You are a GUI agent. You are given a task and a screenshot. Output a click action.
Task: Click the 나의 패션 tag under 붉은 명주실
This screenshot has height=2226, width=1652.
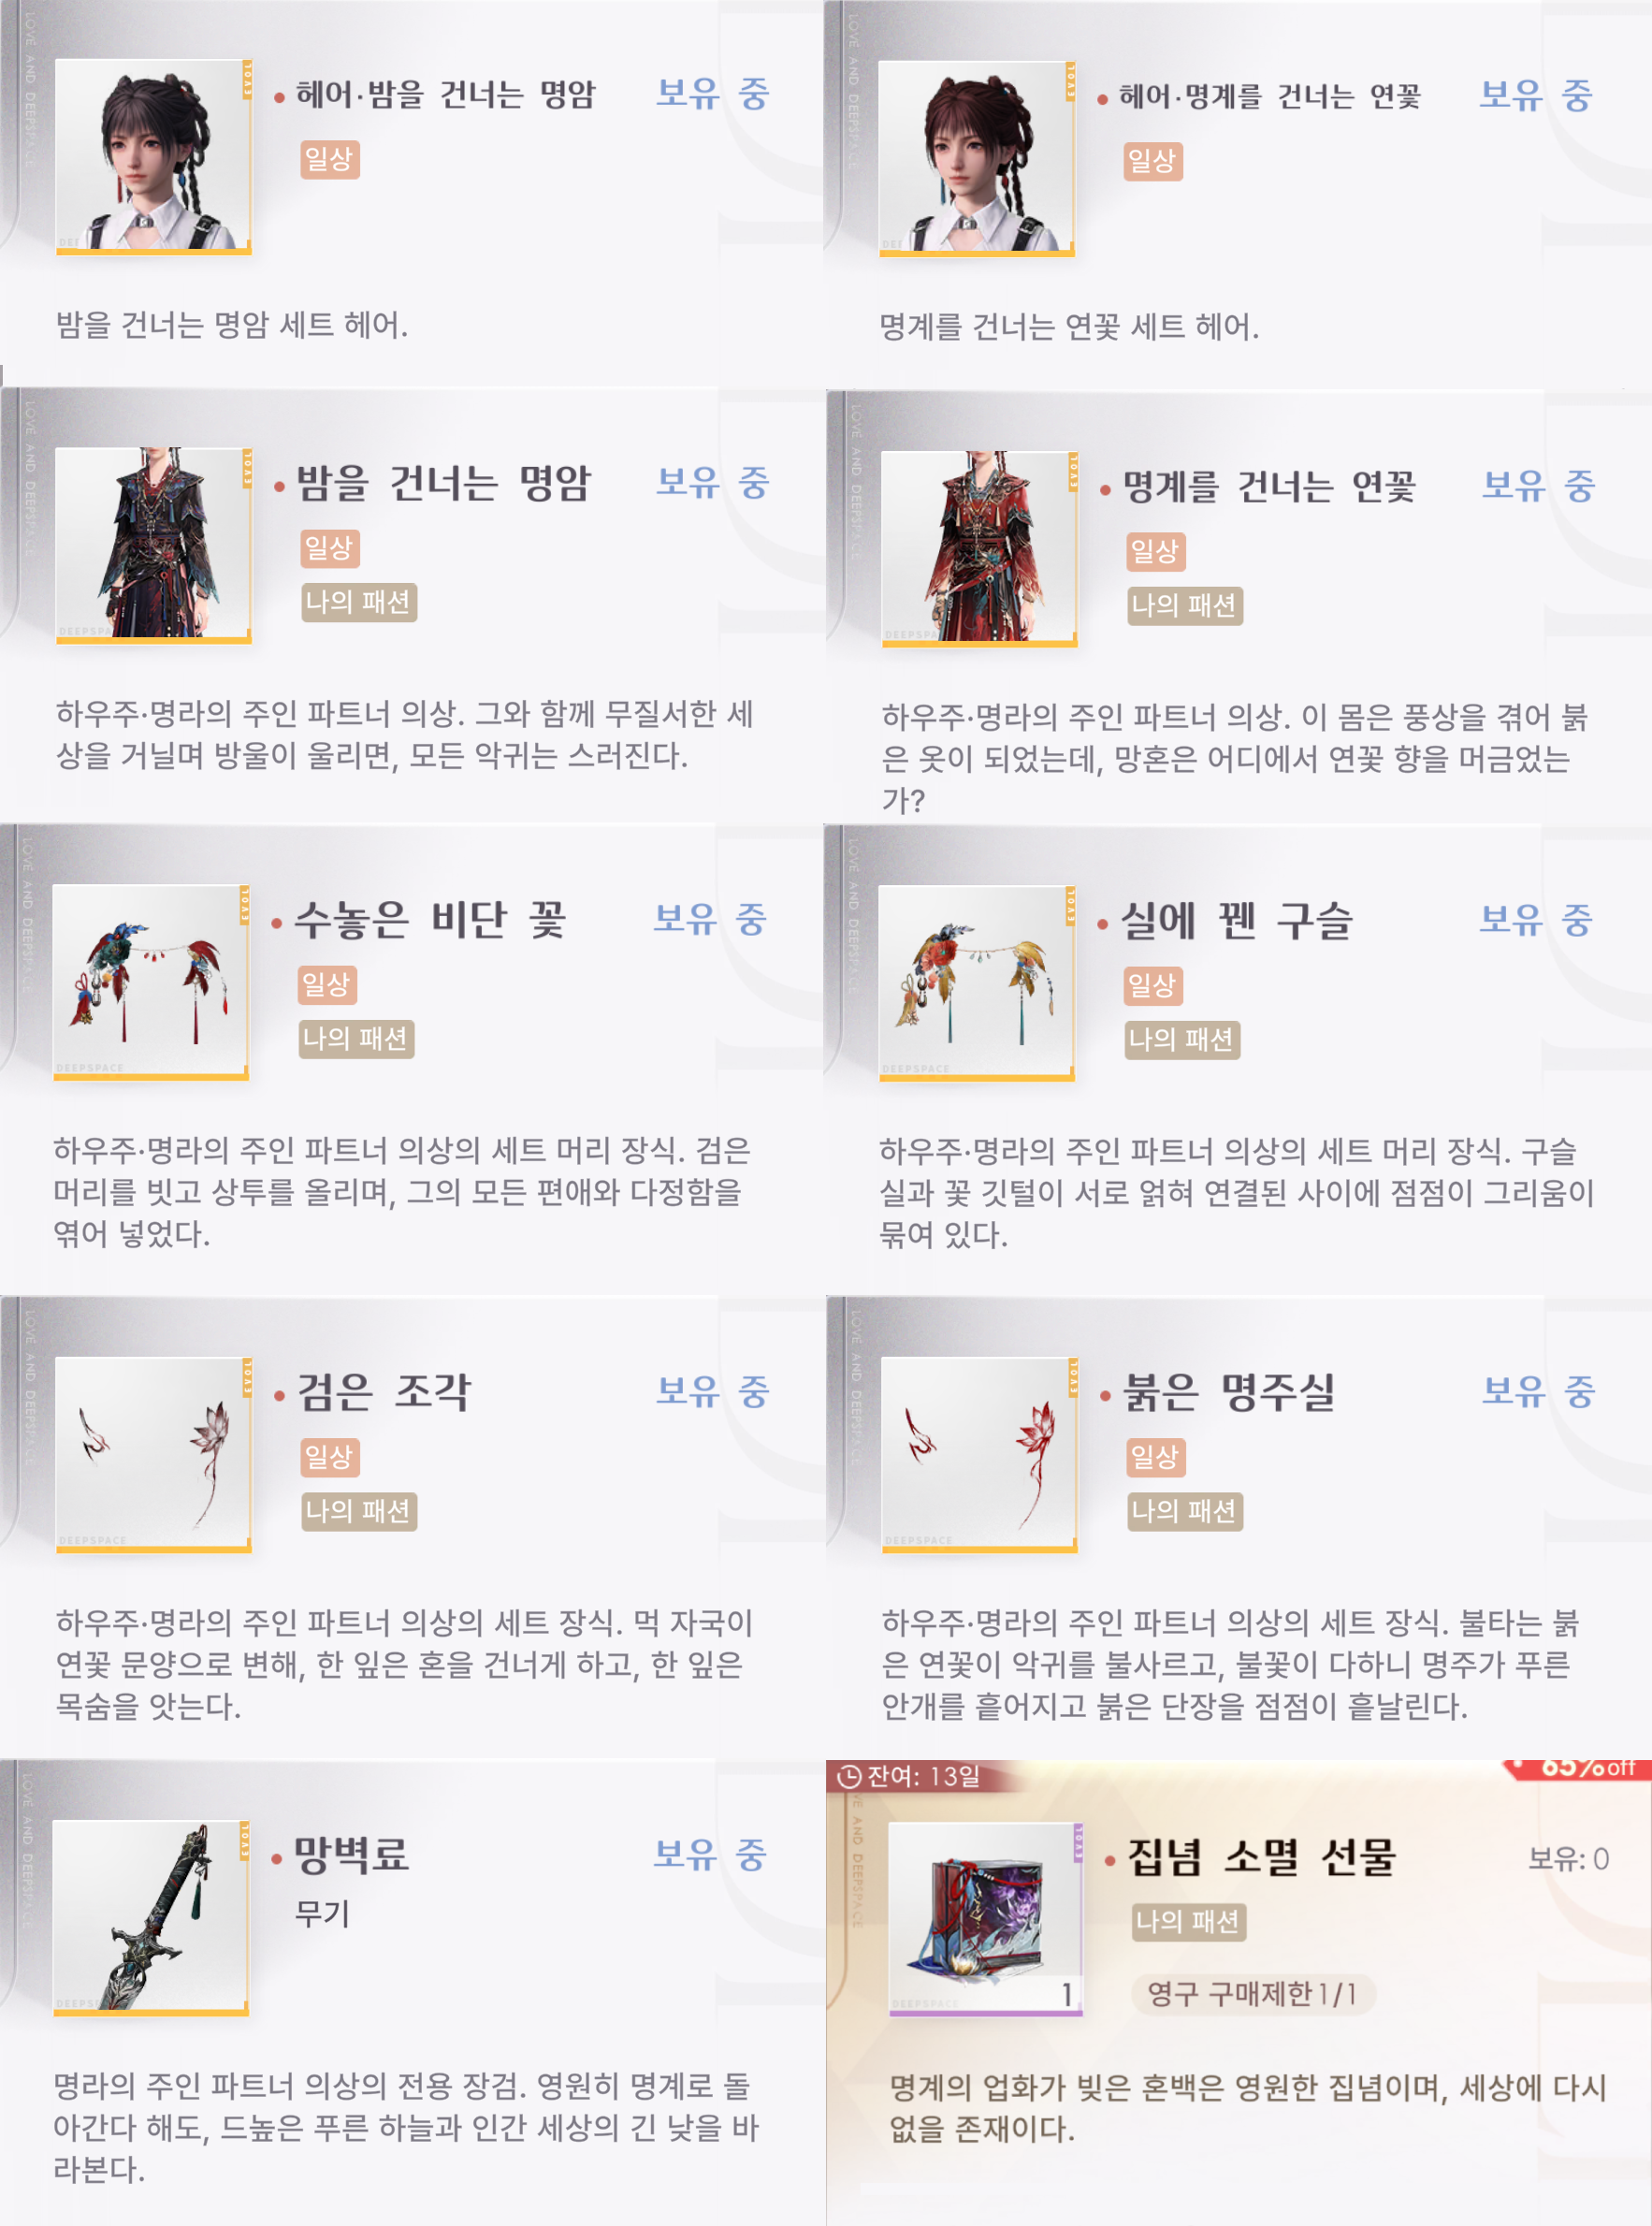pos(1185,1511)
